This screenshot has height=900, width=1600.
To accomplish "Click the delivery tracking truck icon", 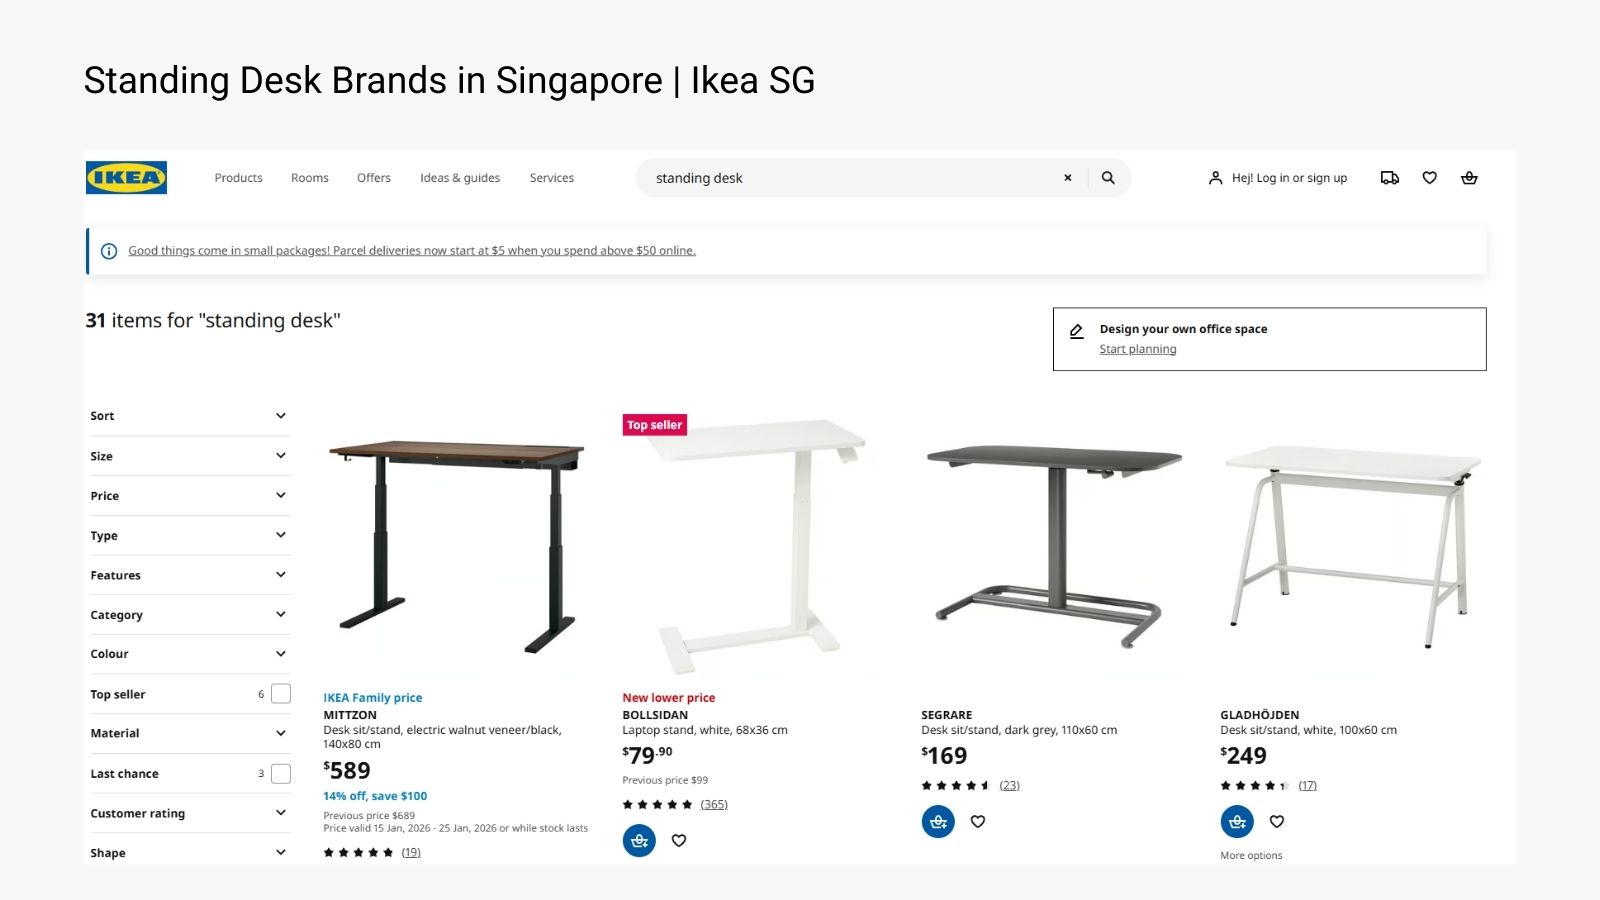I will coord(1389,177).
